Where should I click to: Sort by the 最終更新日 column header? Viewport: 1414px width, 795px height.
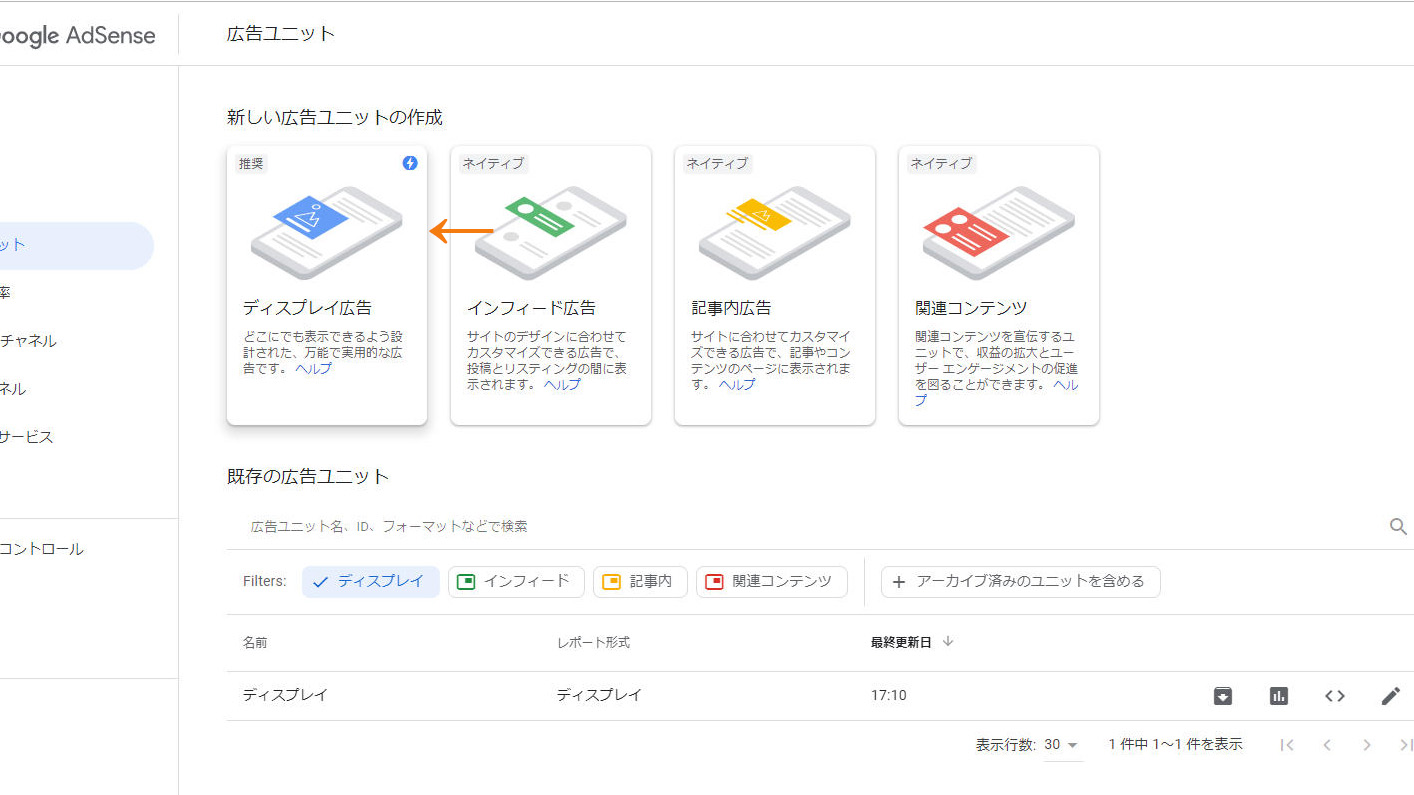coord(901,642)
